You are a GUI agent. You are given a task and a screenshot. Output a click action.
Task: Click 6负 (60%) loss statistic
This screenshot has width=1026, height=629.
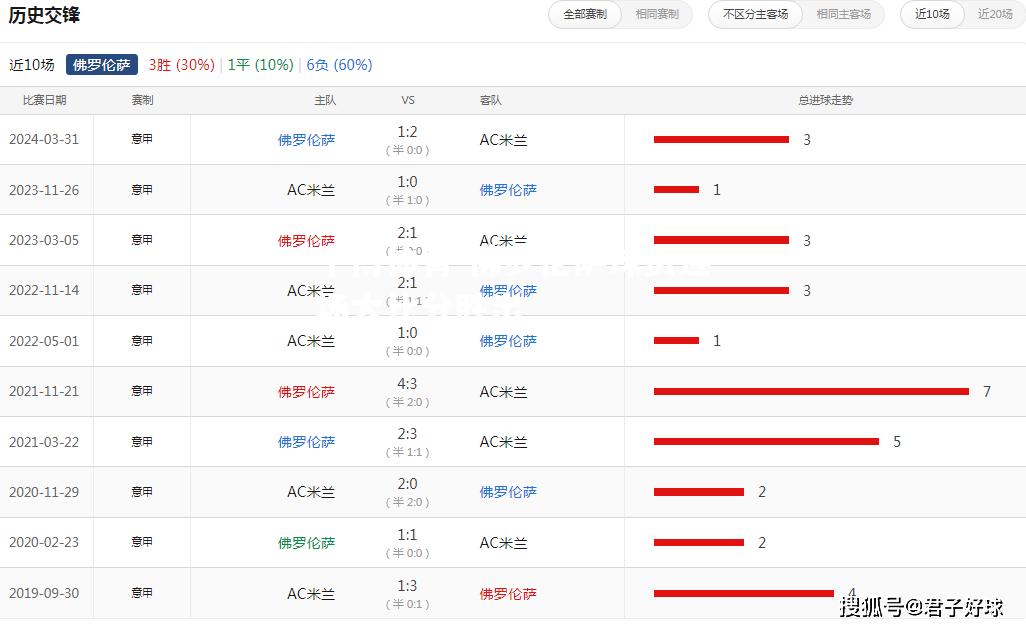pos(339,65)
